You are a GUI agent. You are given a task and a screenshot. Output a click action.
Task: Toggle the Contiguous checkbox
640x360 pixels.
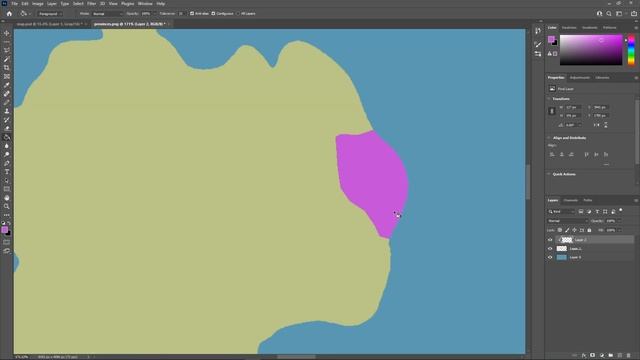pyautogui.click(x=213, y=13)
